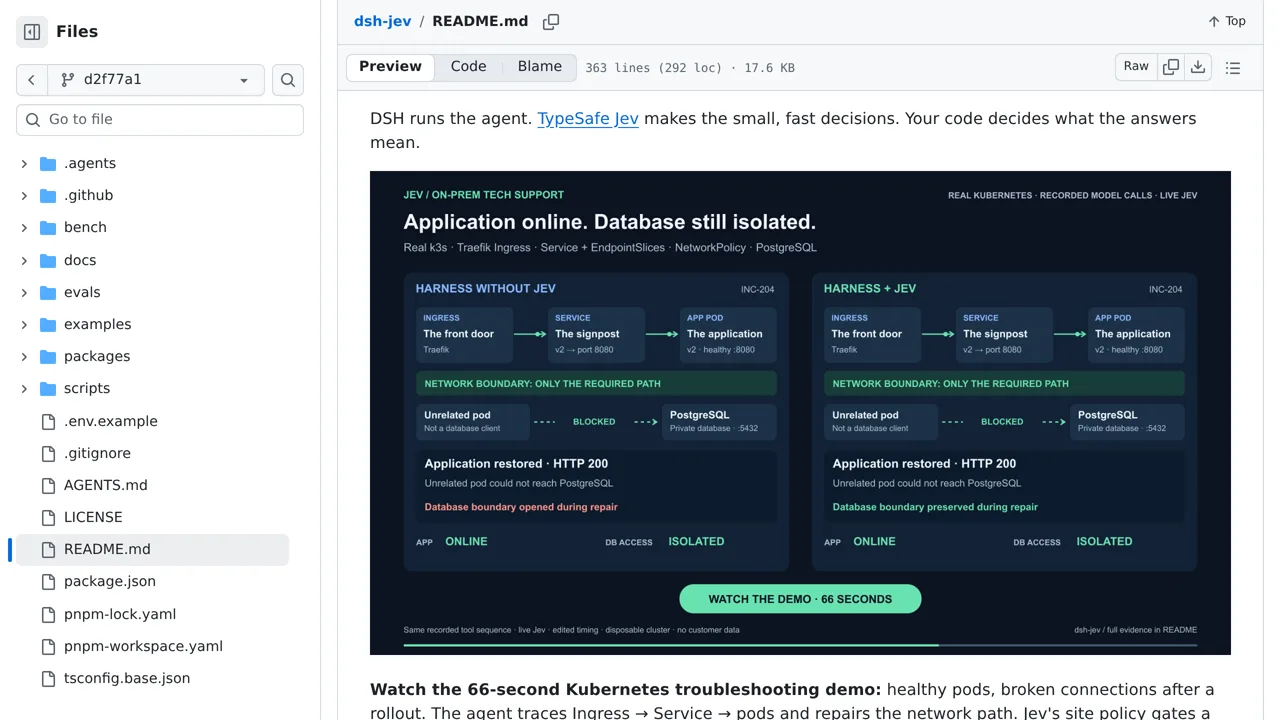
Task: Click the package.json file icon
Action: [x=48, y=581]
